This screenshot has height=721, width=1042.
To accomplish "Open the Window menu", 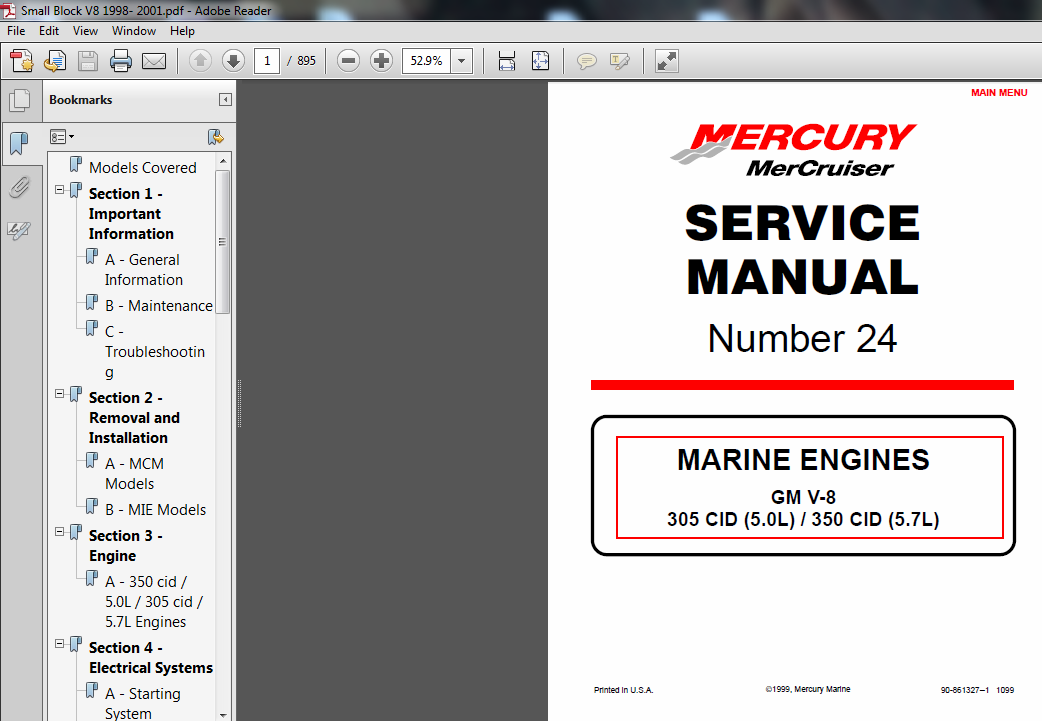I will (x=134, y=31).
